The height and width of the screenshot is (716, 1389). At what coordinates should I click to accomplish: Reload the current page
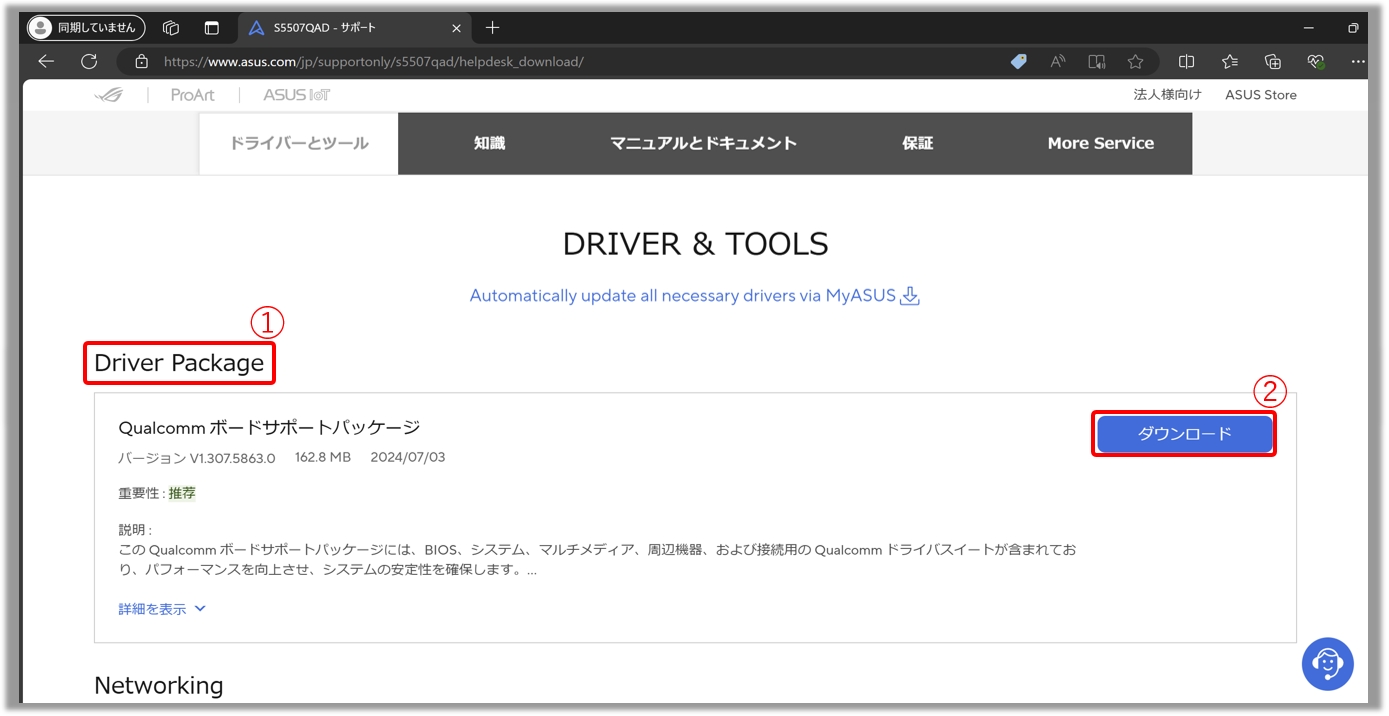89,62
